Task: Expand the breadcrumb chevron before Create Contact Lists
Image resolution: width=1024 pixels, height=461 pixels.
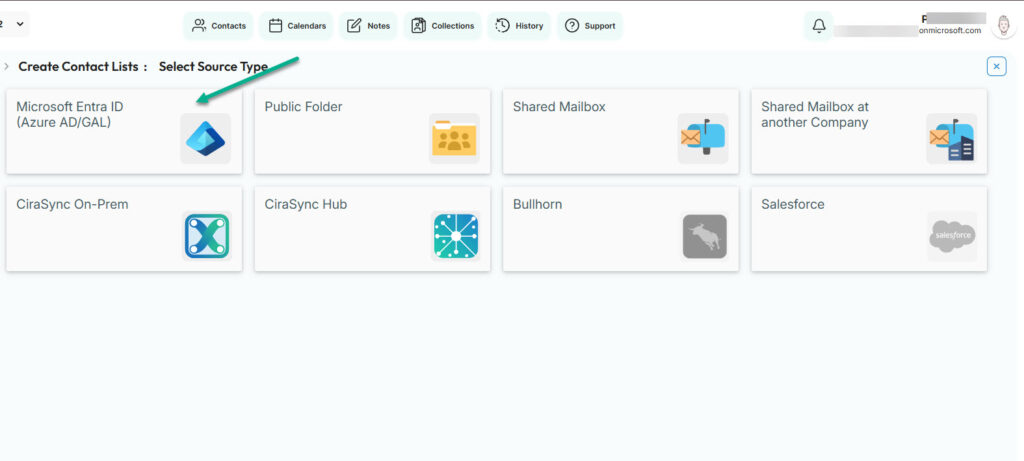Action: pos(7,67)
